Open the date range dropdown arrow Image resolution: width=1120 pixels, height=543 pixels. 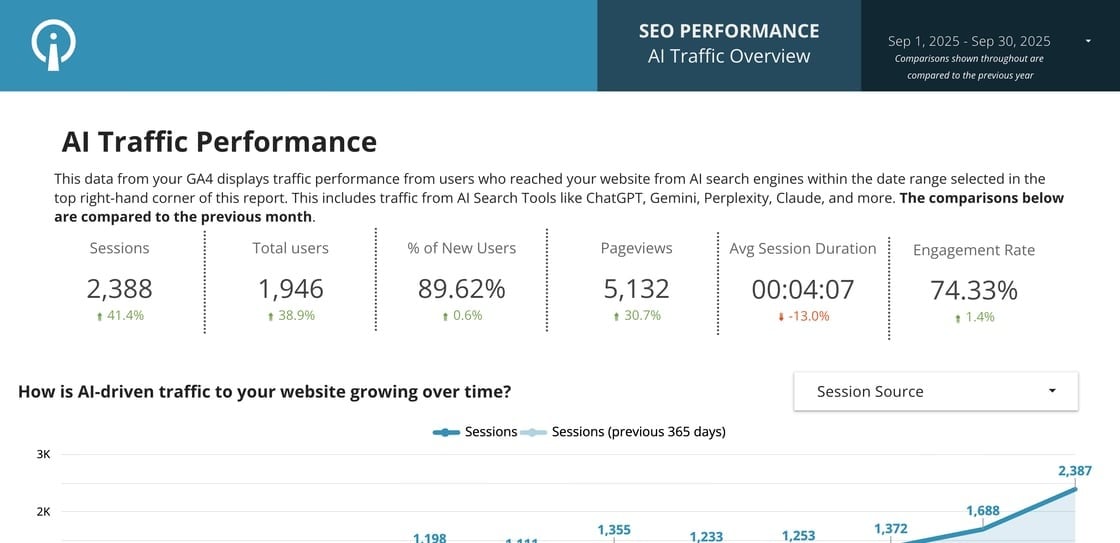coord(1087,41)
